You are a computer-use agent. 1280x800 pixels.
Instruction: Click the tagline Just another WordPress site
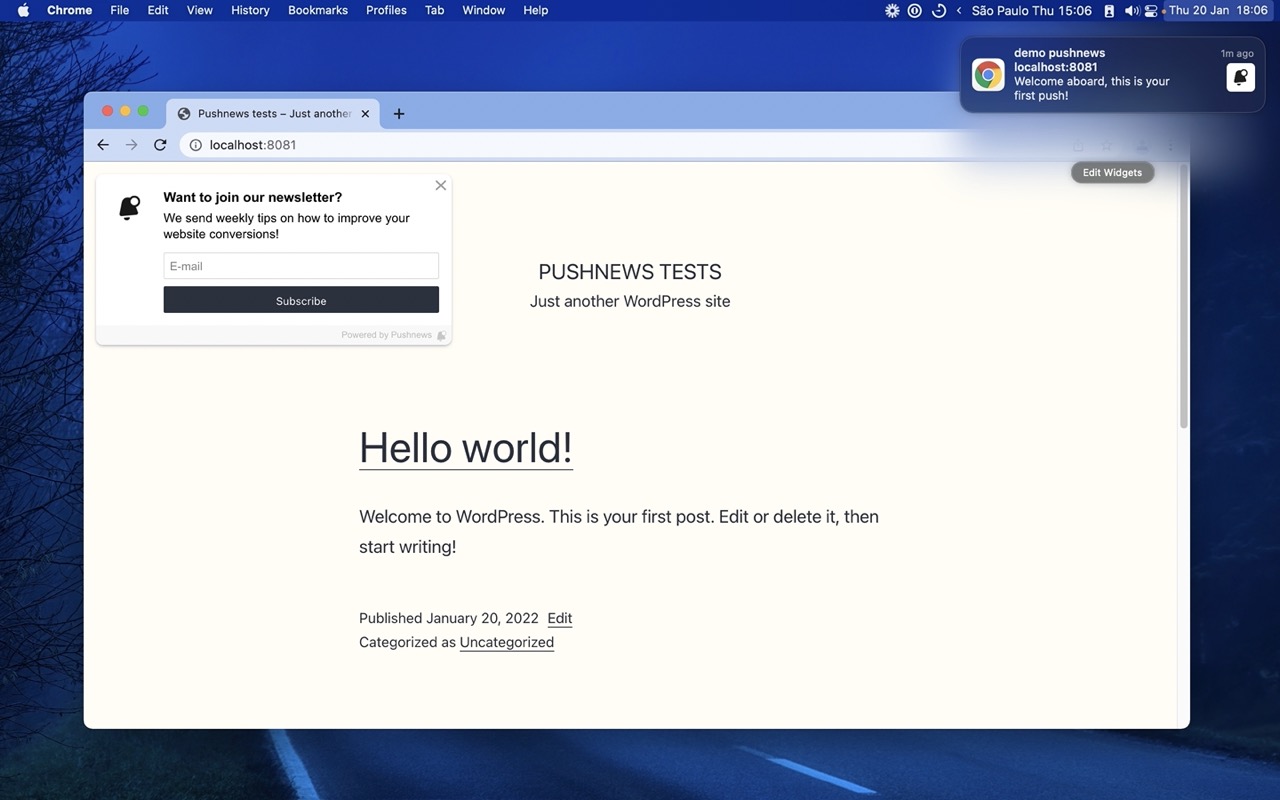pos(630,301)
